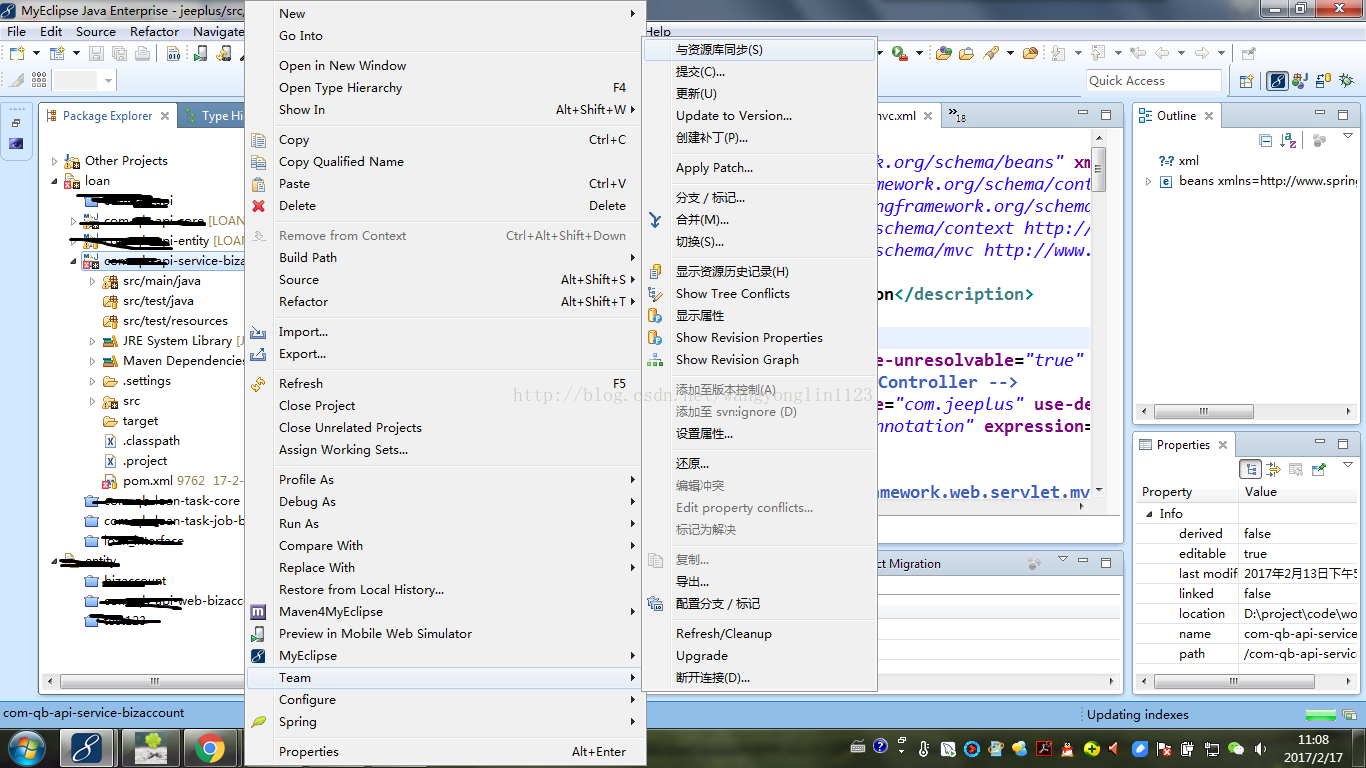Image resolution: width=1366 pixels, height=768 pixels.
Task: Click the Quick Access search field
Action: [1154, 81]
